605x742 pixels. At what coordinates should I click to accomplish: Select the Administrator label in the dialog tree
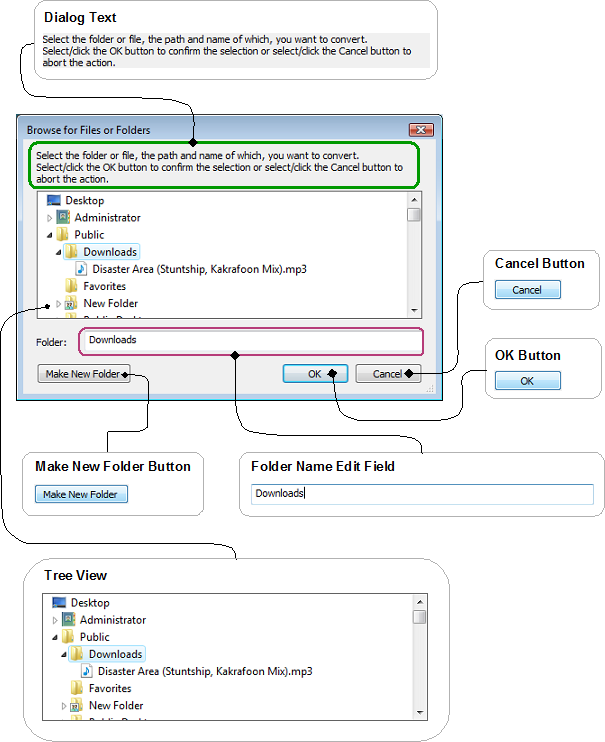107,218
